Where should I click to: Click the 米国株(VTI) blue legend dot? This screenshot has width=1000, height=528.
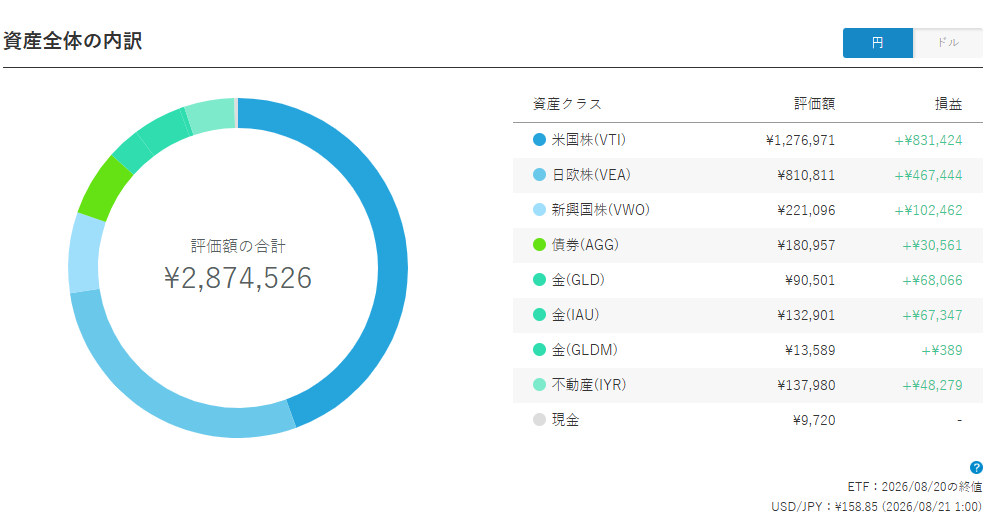pyautogui.click(x=540, y=140)
